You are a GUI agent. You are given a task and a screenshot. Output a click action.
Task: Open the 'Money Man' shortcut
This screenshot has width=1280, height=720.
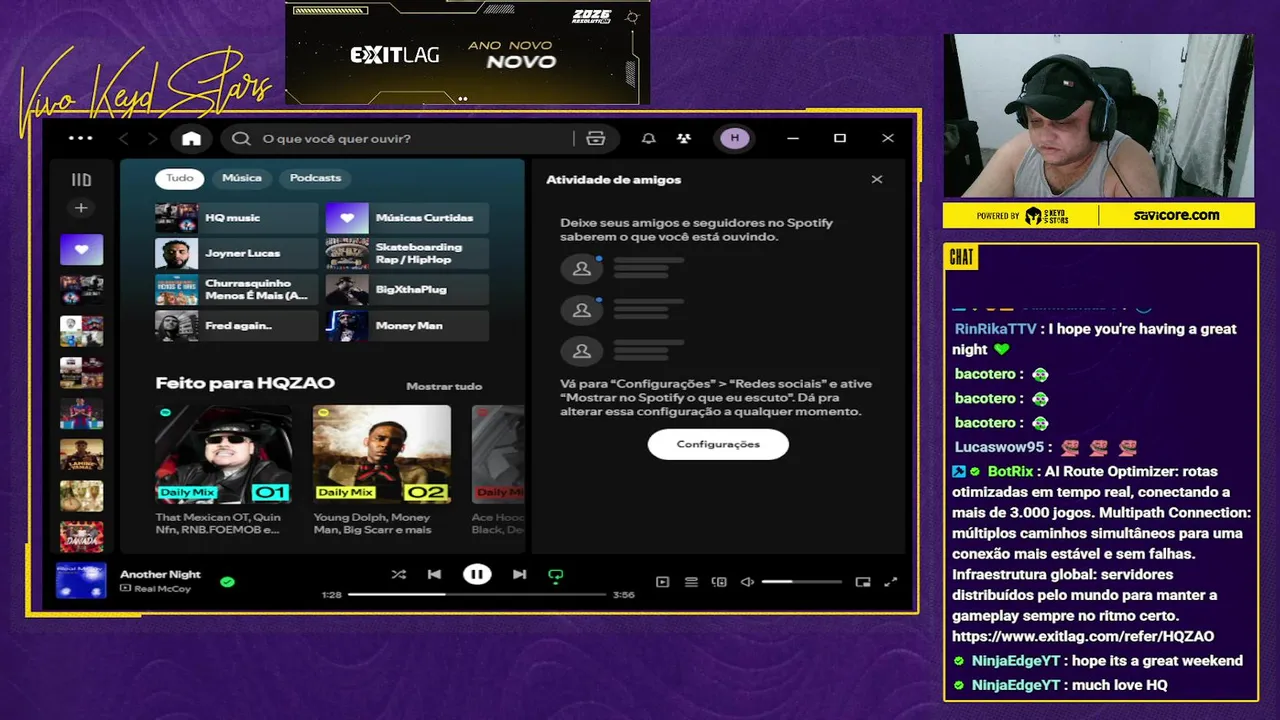click(x=407, y=326)
